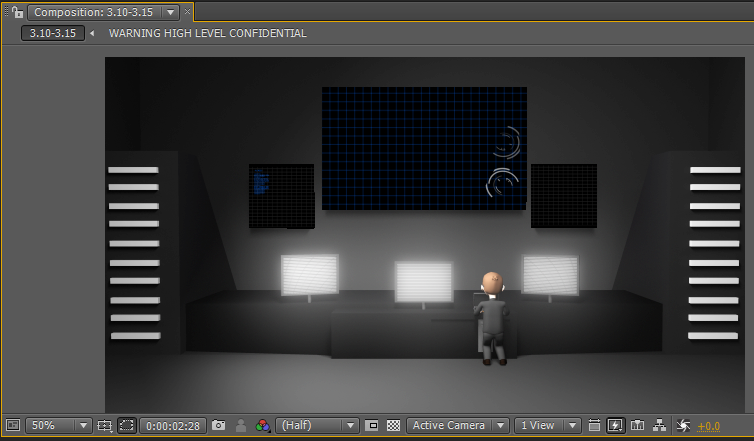This screenshot has width=754, height=441.
Task: Select the Composition: 3.10-3.15 panel tab
Action: (x=95, y=13)
